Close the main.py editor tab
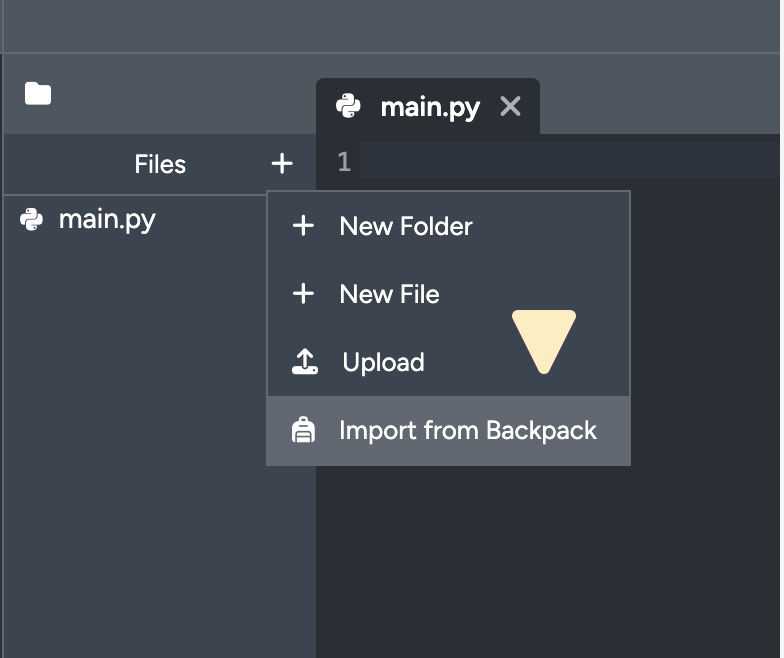 click(510, 107)
